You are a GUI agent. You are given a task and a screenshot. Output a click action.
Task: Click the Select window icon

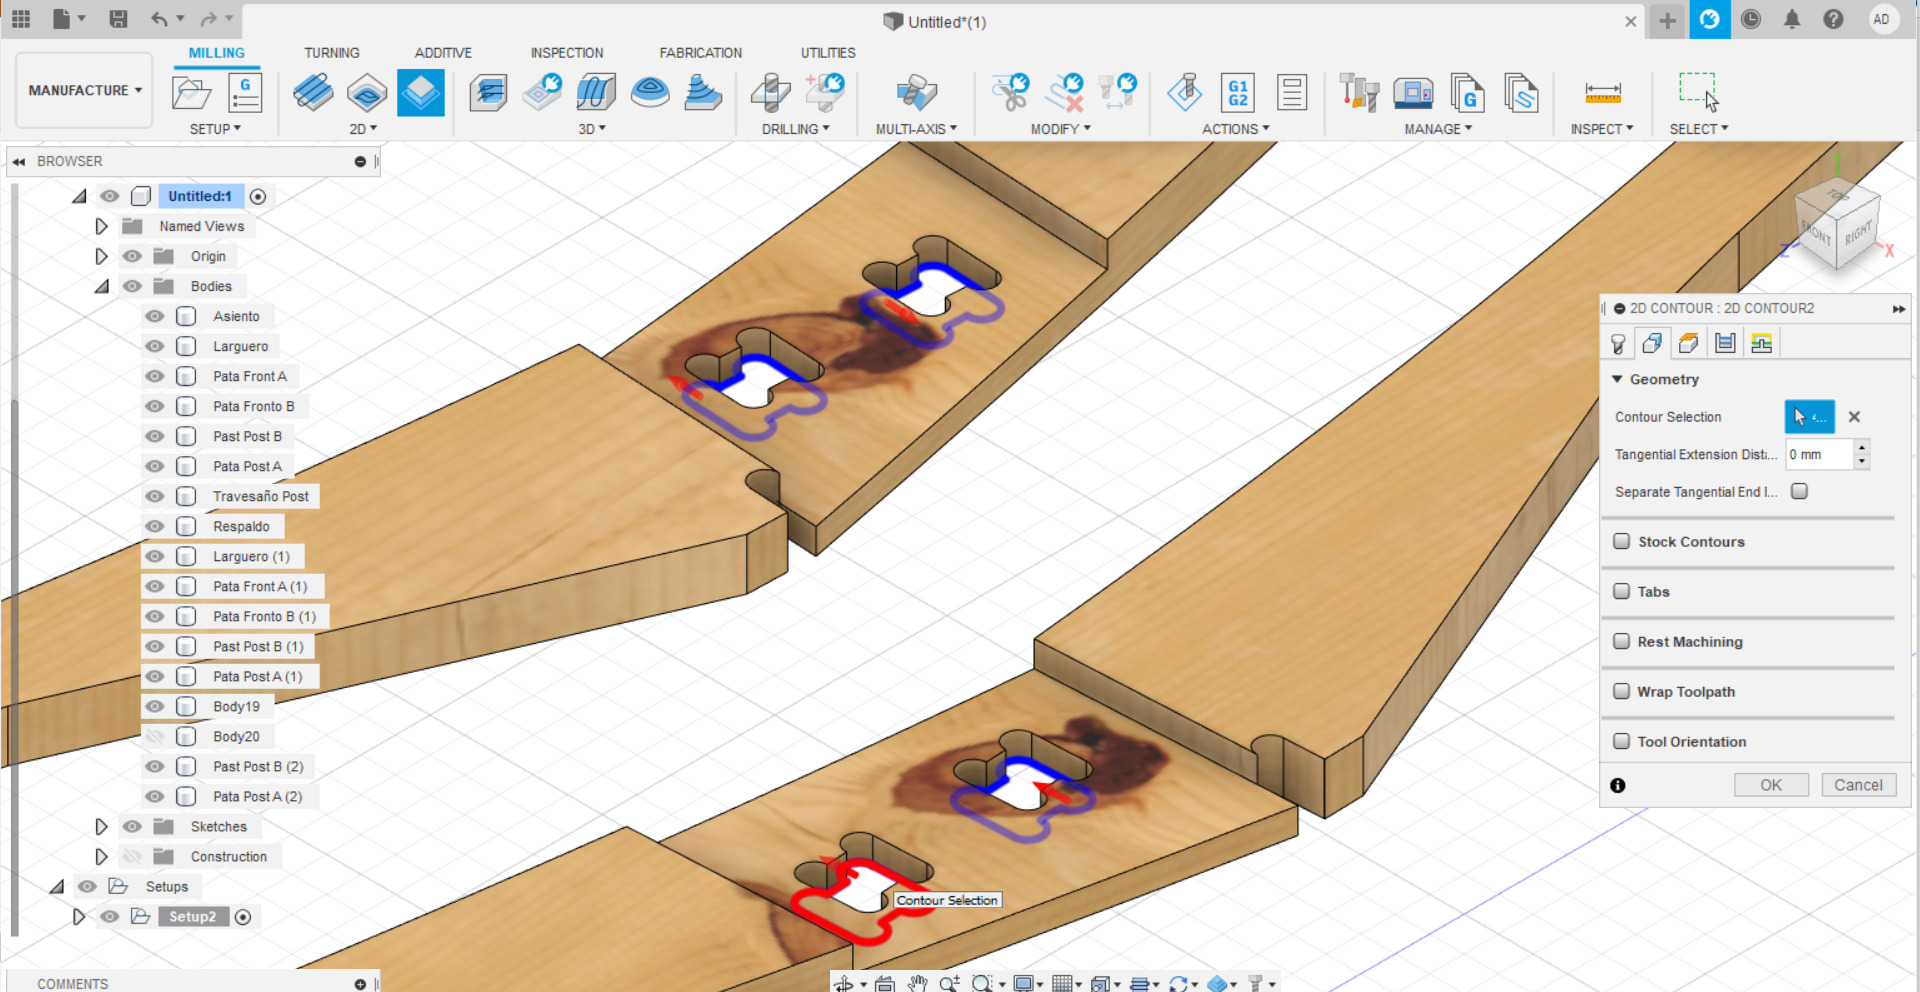(x=1698, y=92)
